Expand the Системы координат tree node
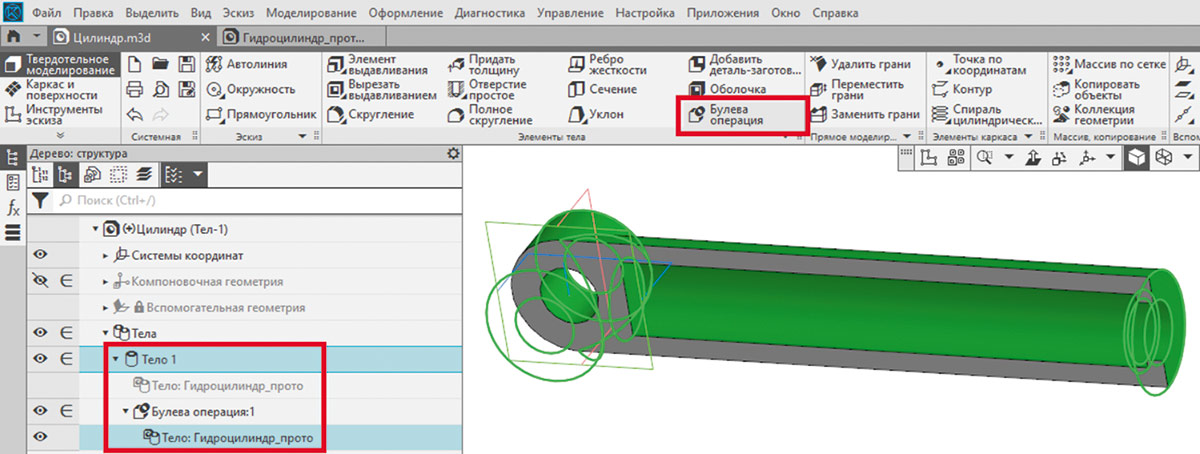 pyautogui.click(x=106, y=255)
